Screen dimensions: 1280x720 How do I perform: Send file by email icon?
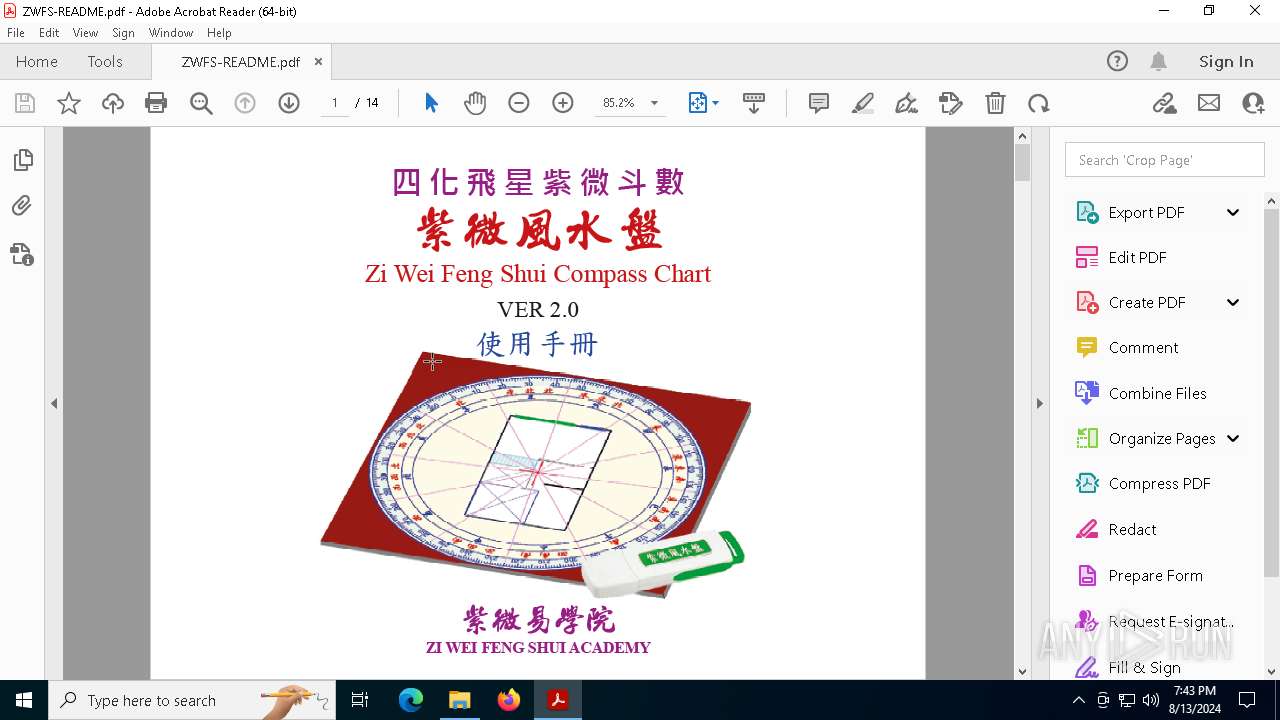tap(1209, 103)
